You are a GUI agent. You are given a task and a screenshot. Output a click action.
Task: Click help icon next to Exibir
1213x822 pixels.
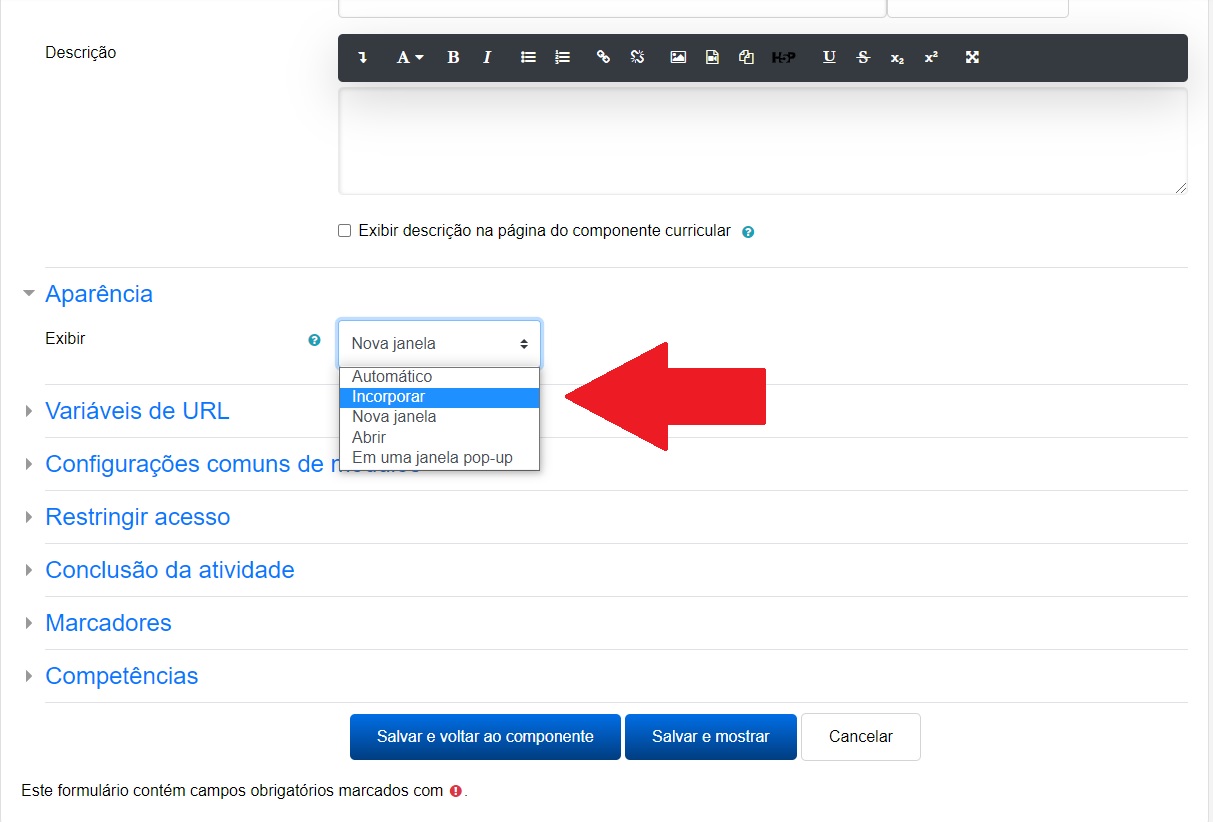[314, 340]
